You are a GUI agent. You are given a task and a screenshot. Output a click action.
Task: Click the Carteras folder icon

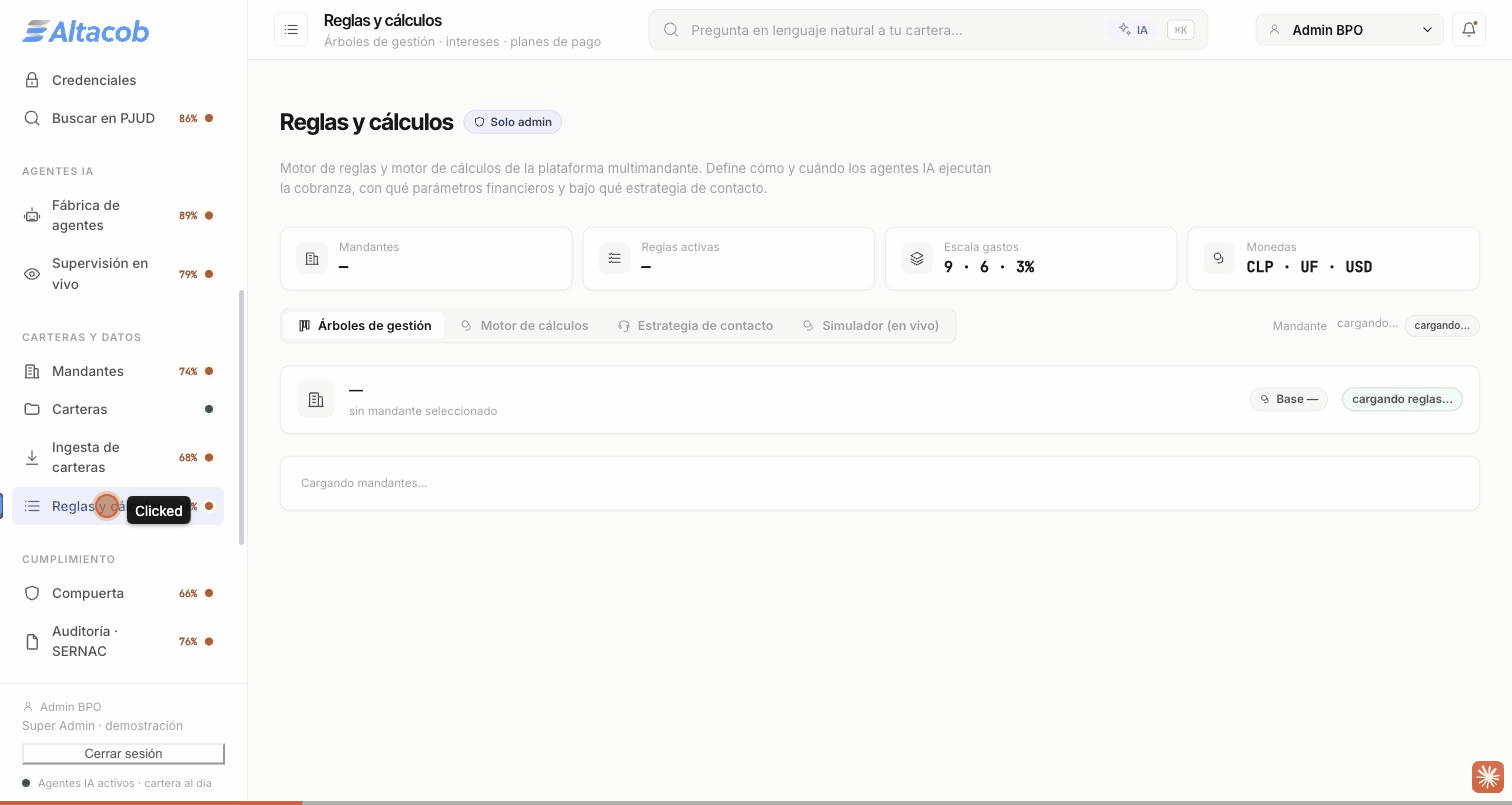click(32, 409)
